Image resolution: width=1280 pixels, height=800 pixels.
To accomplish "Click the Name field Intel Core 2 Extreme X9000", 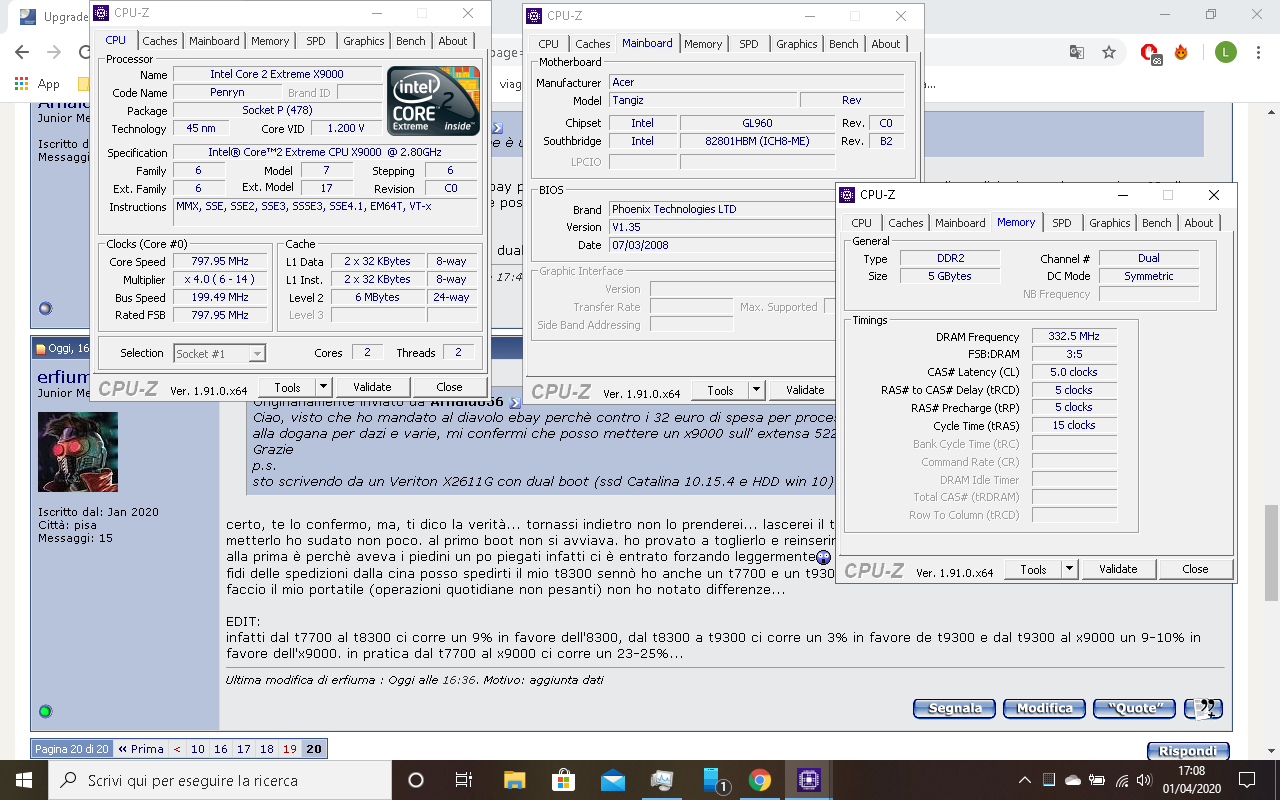I will coord(277,75).
